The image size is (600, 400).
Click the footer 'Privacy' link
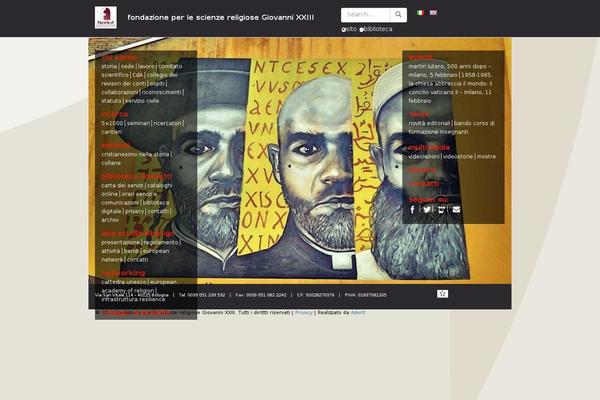303,313
